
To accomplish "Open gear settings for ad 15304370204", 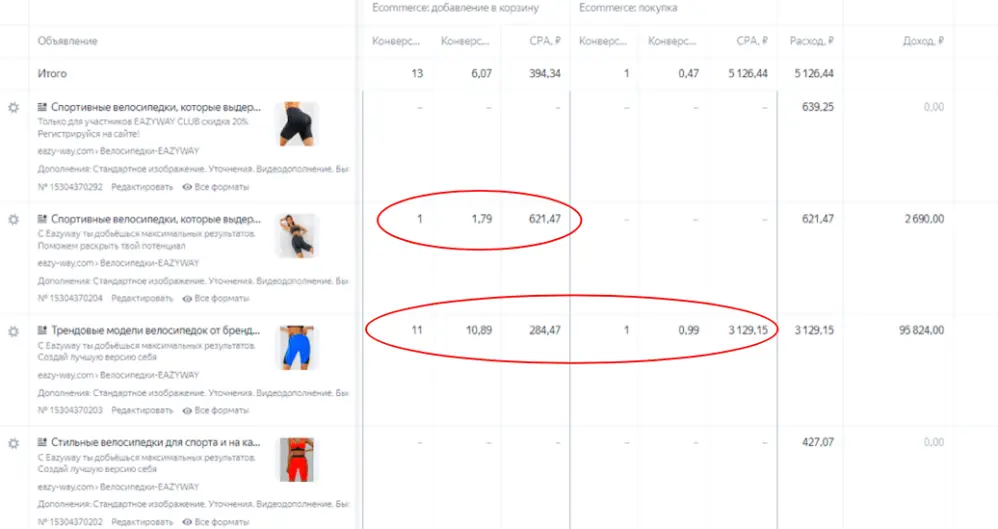I will pyautogui.click(x=13, y=219).
